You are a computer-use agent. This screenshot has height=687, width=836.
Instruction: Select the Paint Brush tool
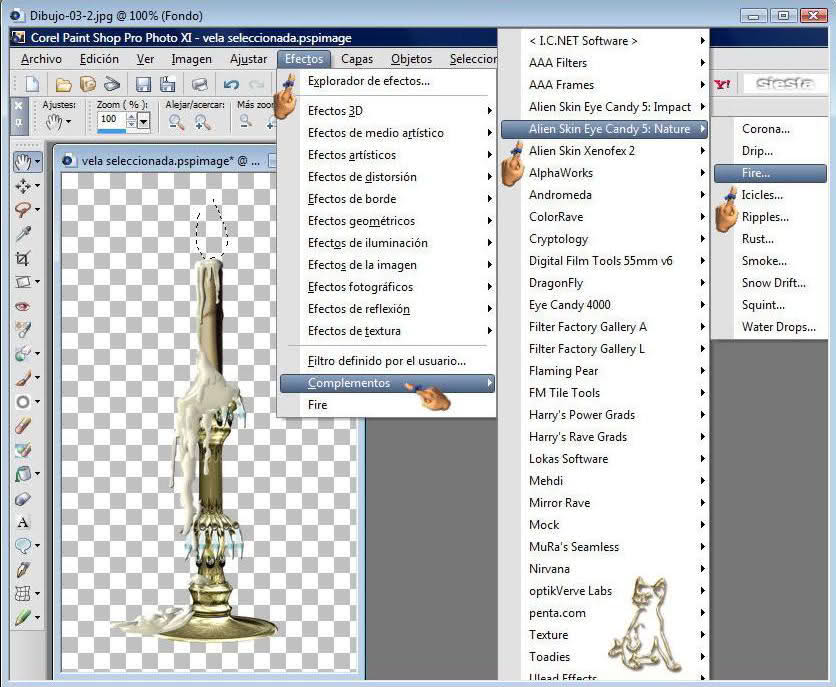(x=22, y=377)
